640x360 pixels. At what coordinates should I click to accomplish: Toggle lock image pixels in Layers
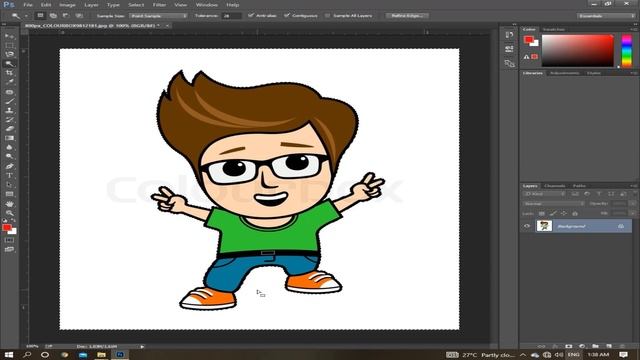[553, 213]
